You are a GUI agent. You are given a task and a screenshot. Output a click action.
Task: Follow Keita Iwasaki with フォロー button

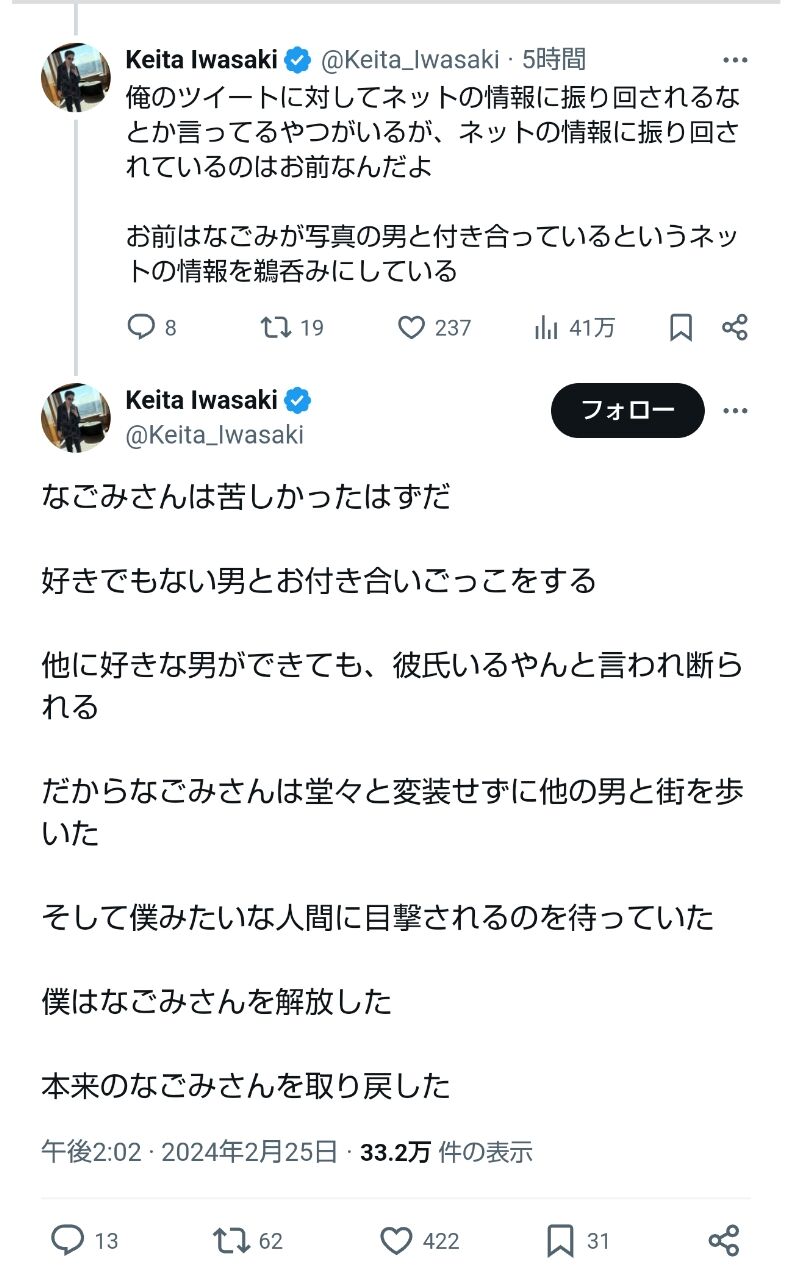pyautogui.click(x=628, y=410)
